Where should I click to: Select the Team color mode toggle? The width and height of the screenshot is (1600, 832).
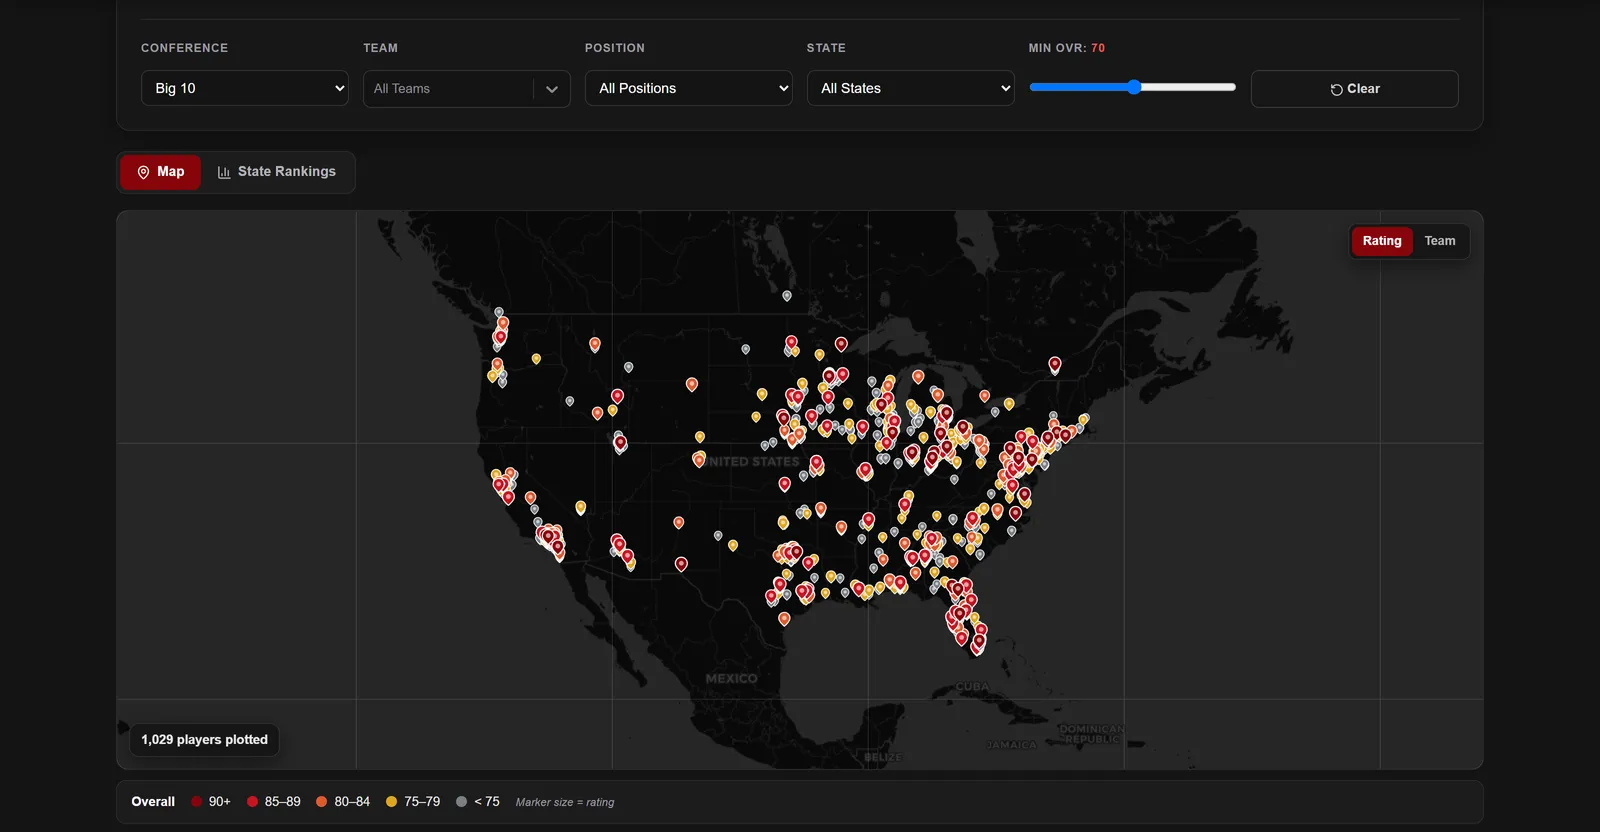[1440, 241]
